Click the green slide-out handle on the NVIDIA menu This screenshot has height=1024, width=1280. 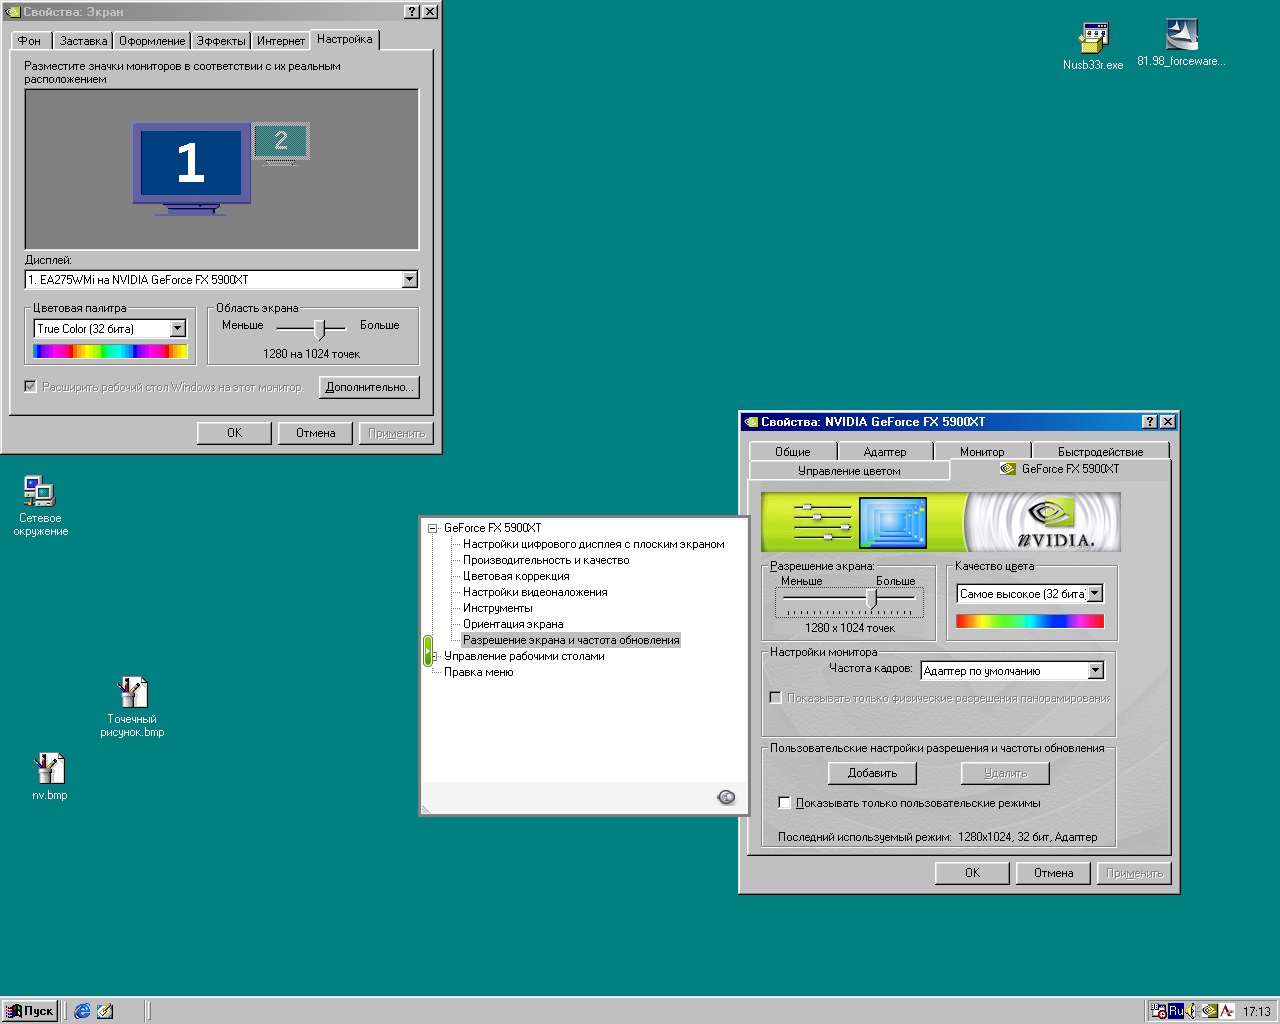pyautogui.click(x=428, y=650)
